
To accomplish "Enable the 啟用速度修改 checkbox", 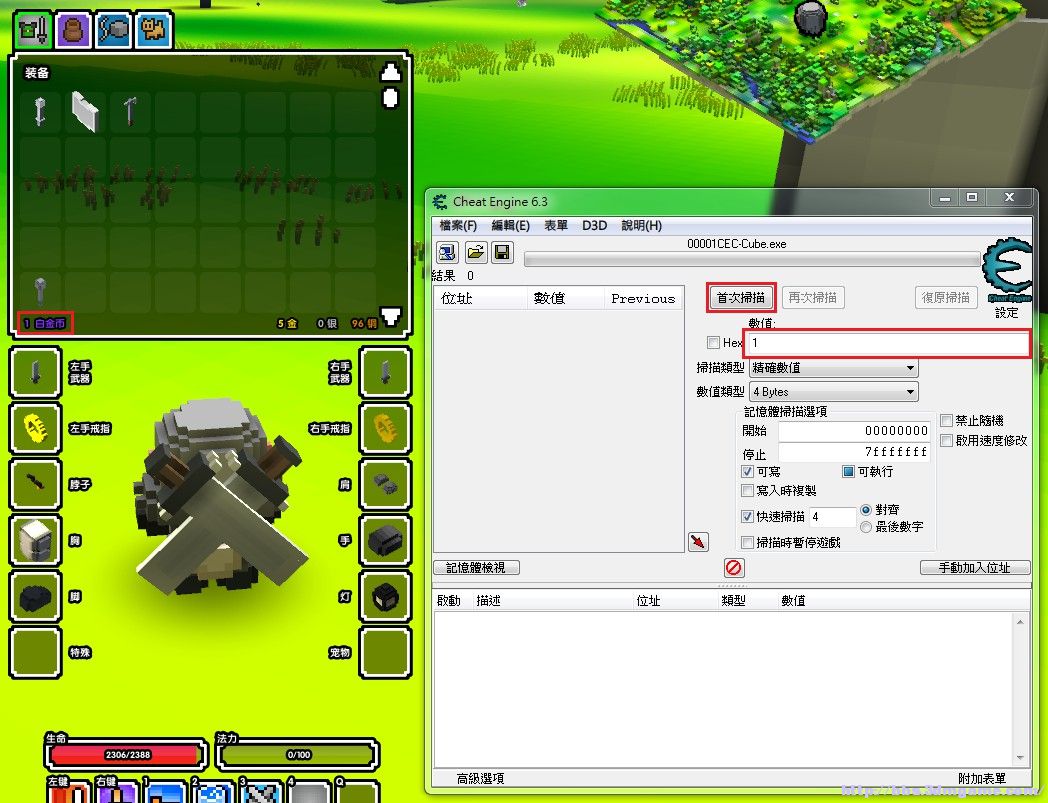I will coord(946,441).
